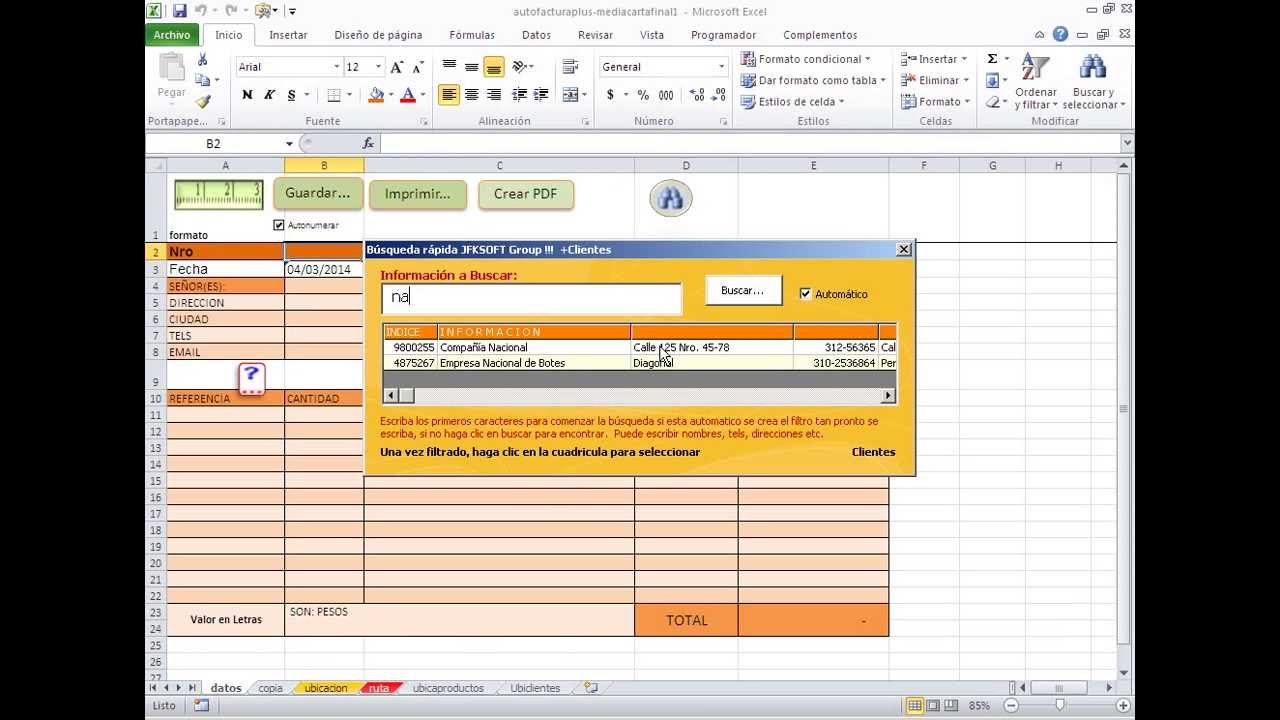Viewport: 1280px width, 720px height.
Task: Open the font name Arial dropdown
Action: 336,67
